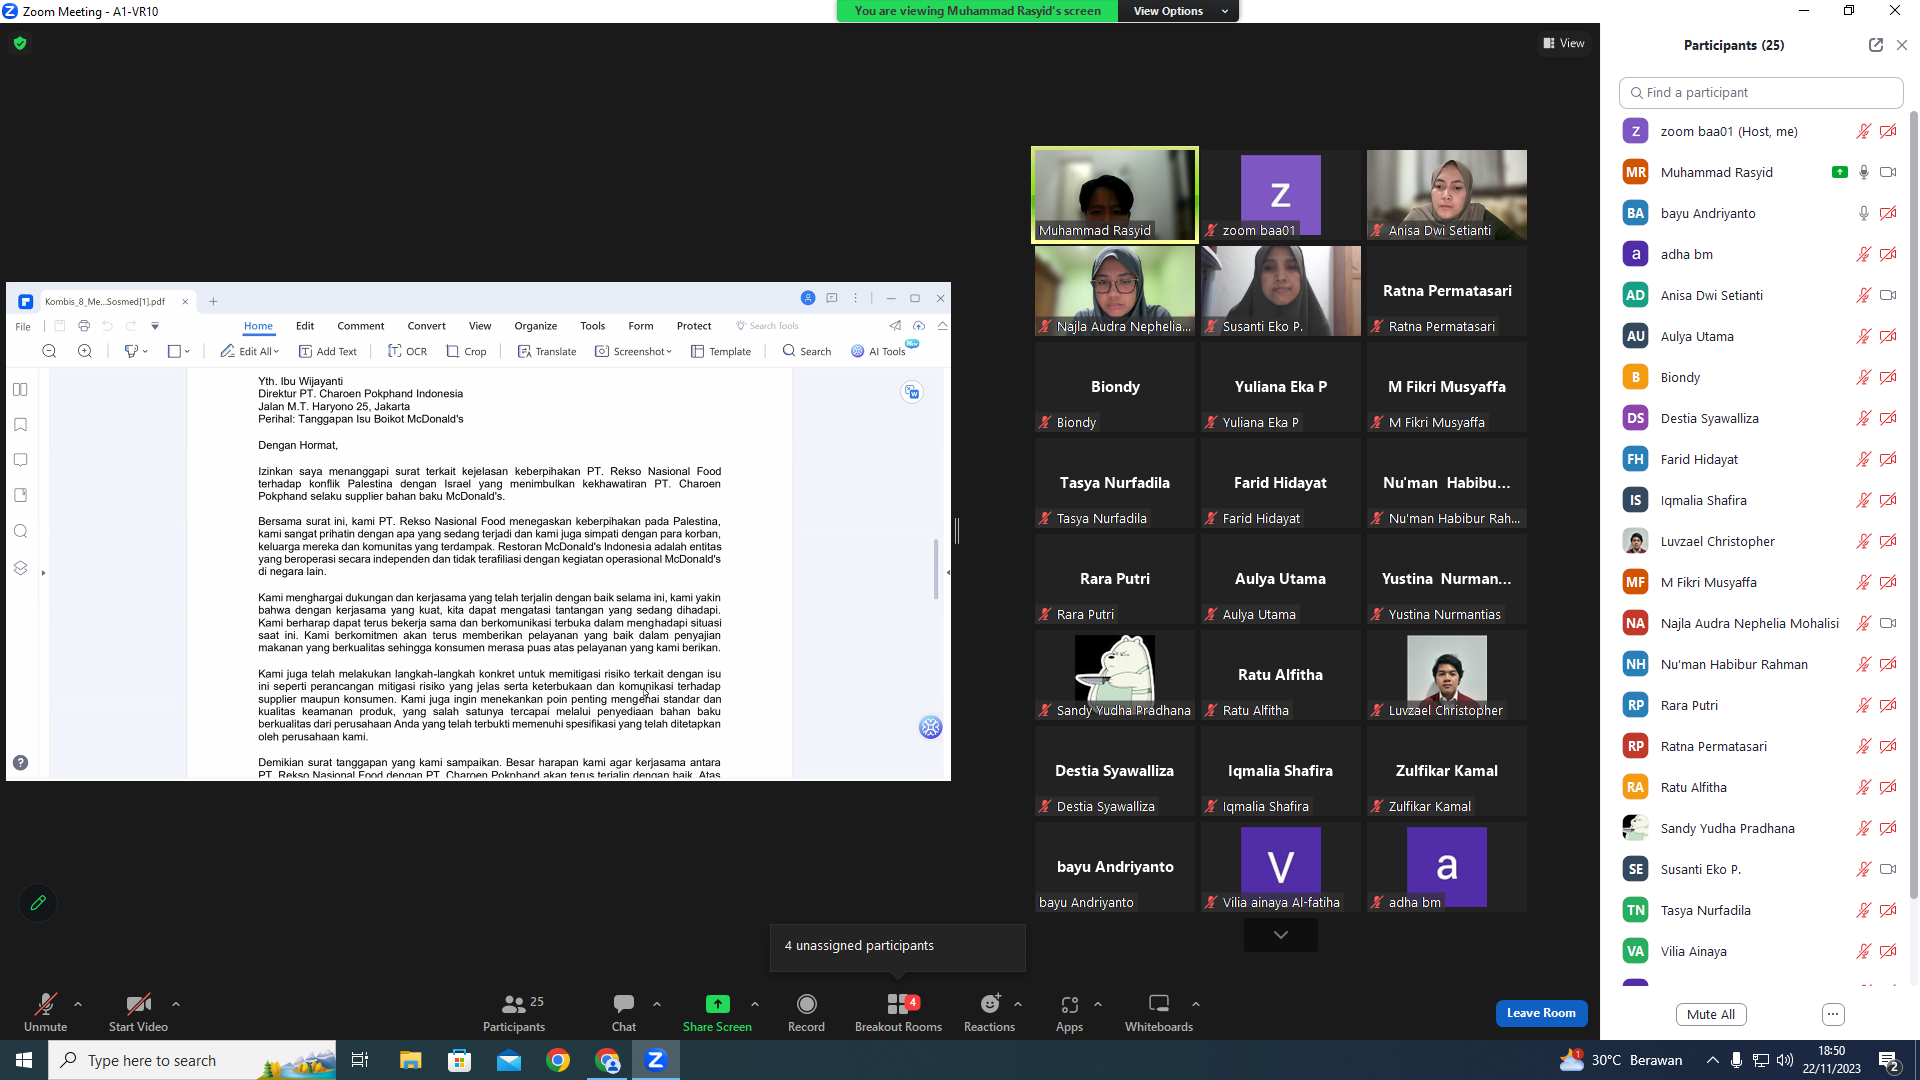Toggle Susanti Eko P.'s camera icon in the list
The width and height of the screenshot is (1920, 1080).
pos(1888,869)
